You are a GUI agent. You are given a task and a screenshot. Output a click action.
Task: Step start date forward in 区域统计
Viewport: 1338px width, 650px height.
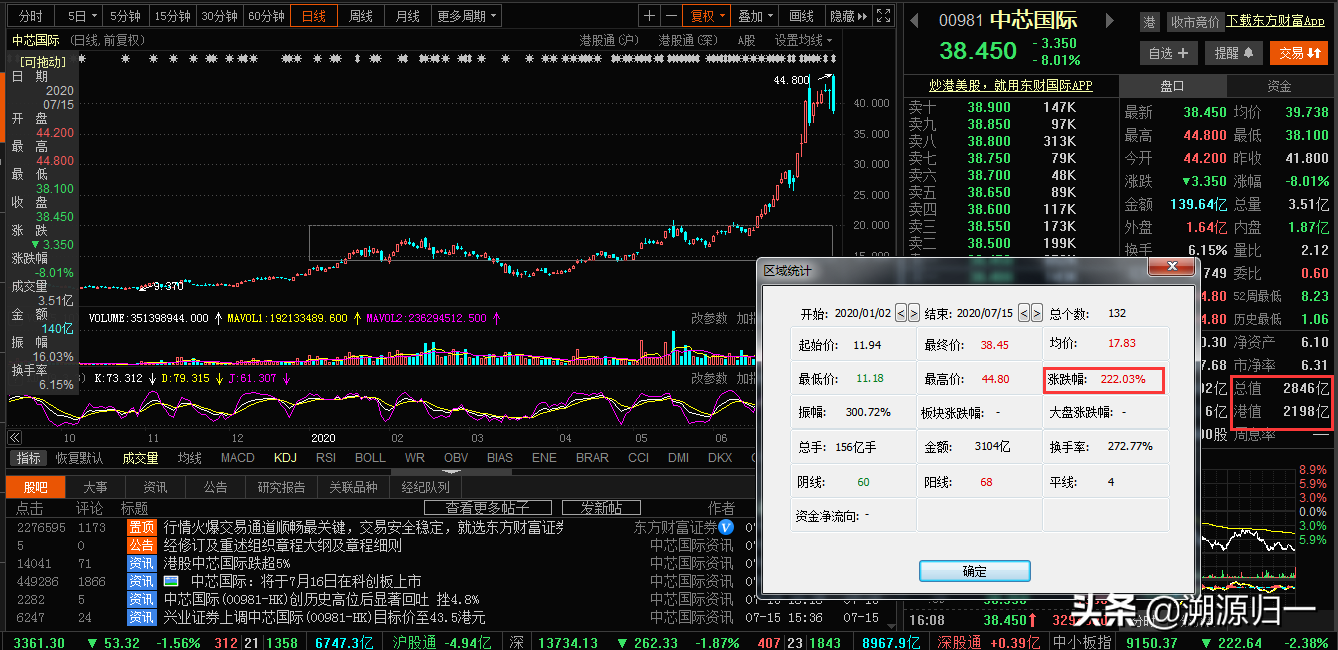914,313
